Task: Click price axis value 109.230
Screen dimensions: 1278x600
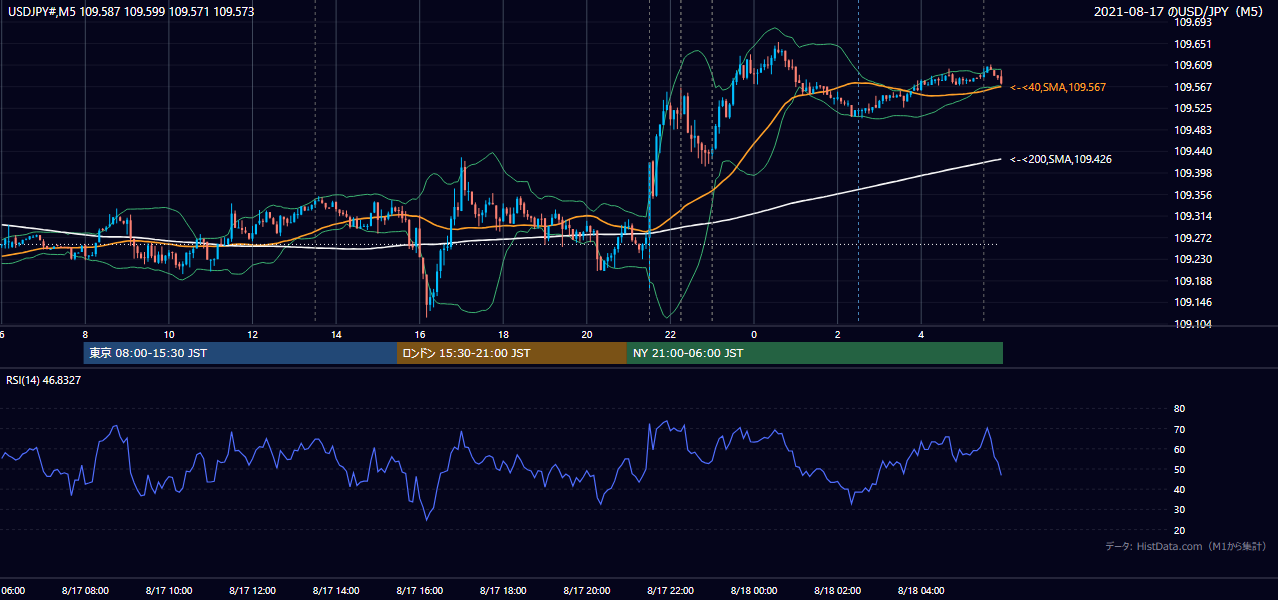Action: click(x=1192, y=259)
